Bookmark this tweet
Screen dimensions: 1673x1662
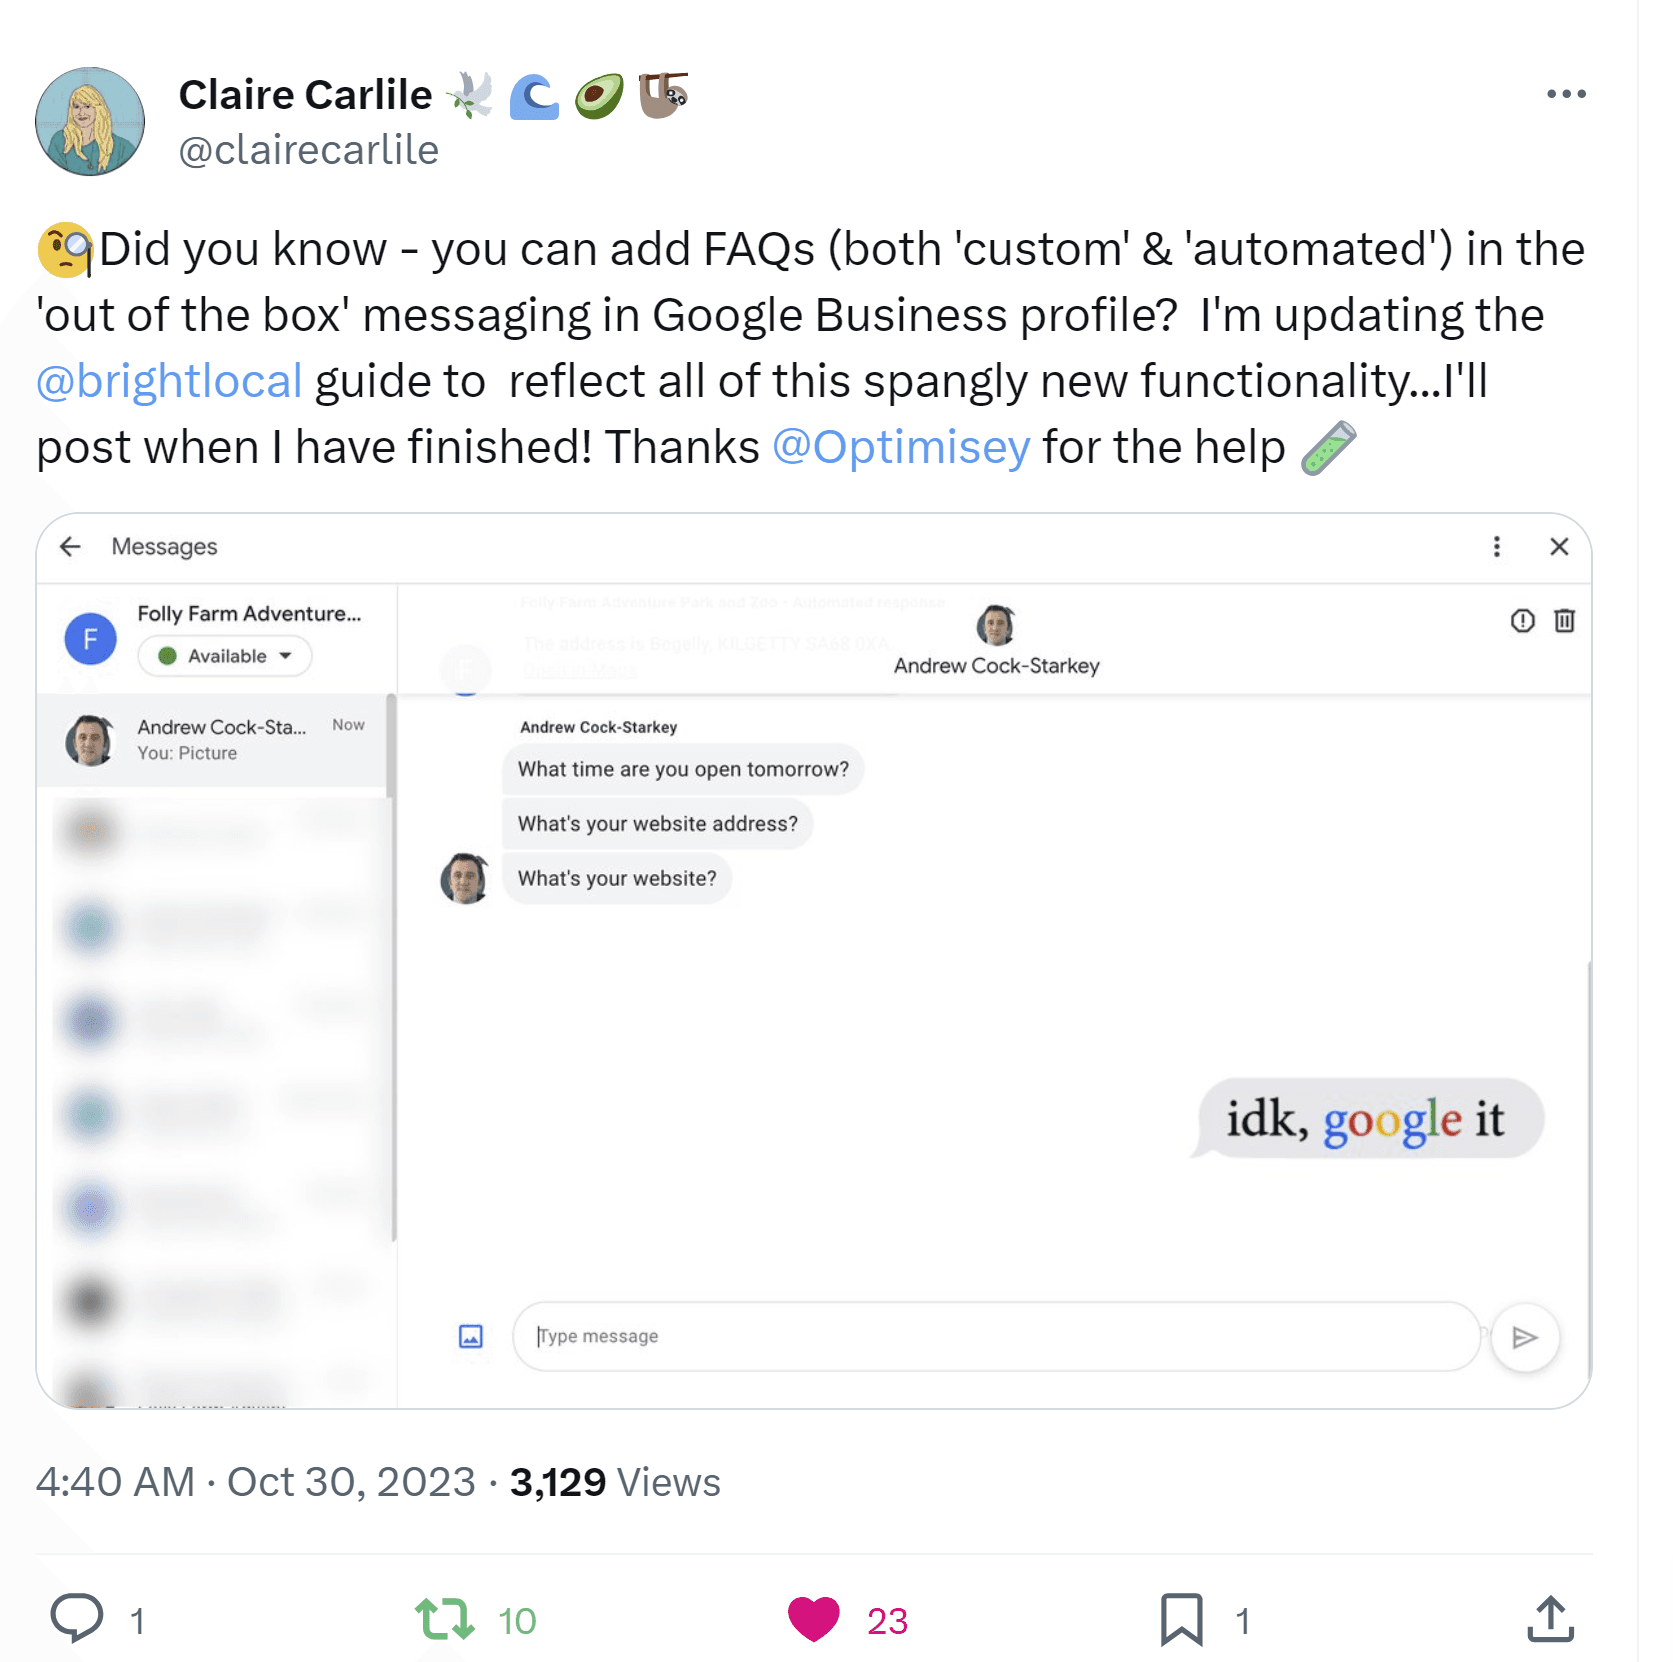point(1181,1619)
